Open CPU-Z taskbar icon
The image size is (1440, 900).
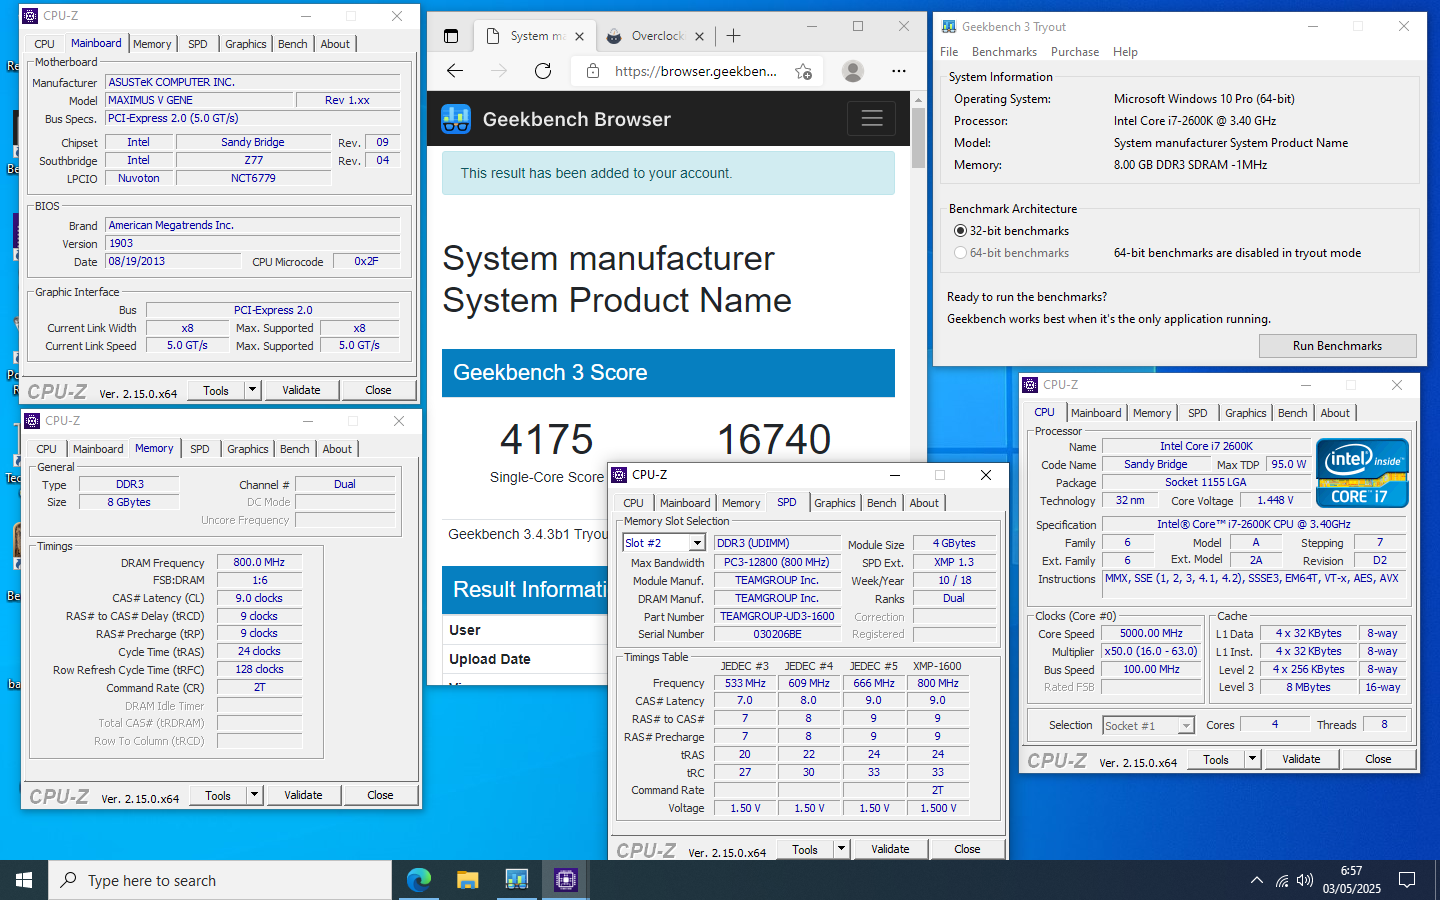pyautogui.click(x=566, y=880)
